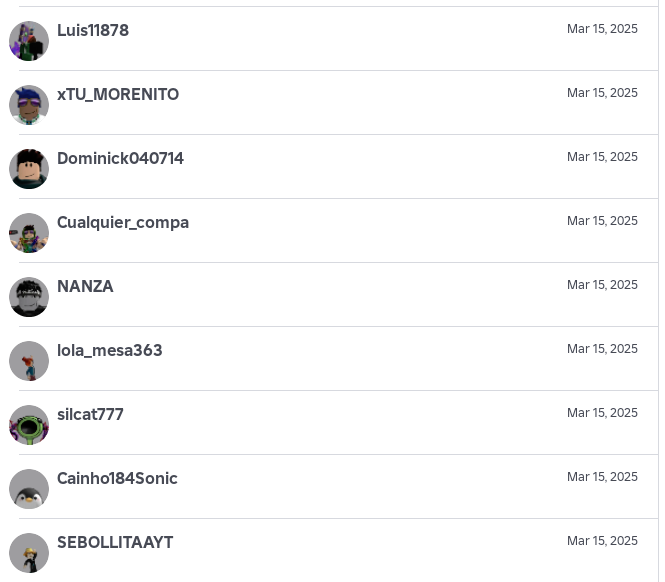Open NANZA's grayscale avatar
The height and width of the screenshot is (582, 665).
click(x=29, y=297)
